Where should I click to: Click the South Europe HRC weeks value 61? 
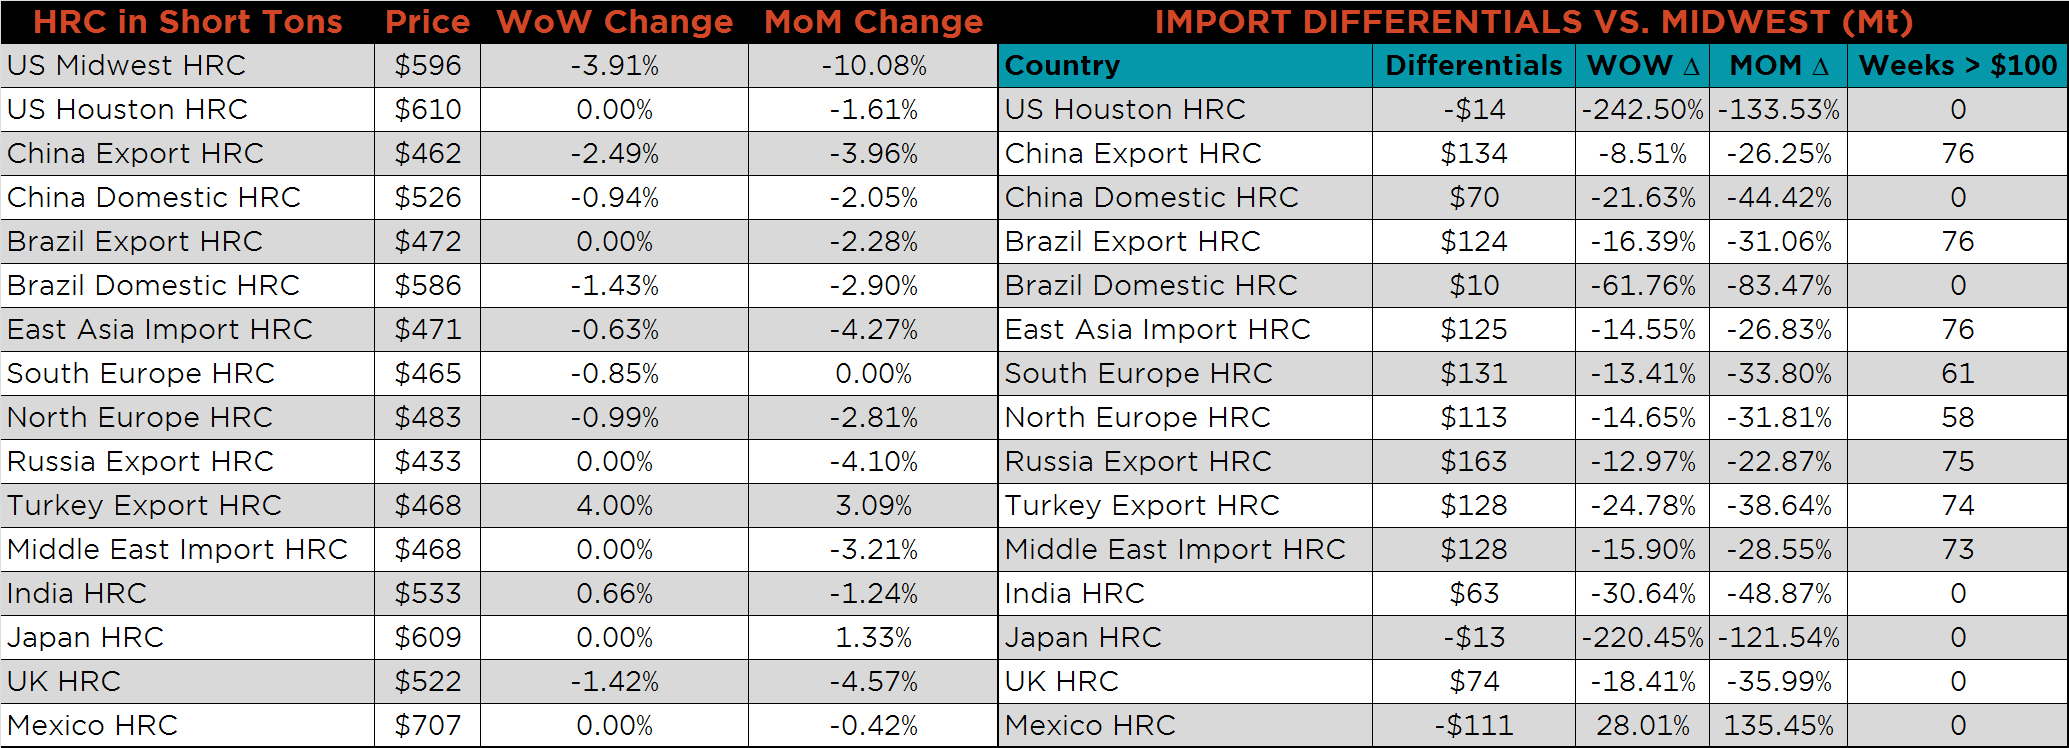(1957, 374)
